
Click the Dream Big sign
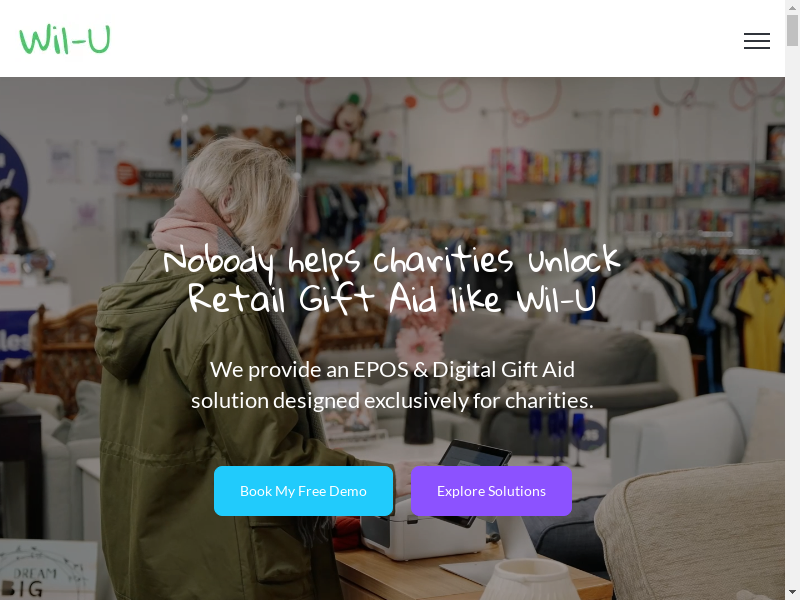(47, 570)
